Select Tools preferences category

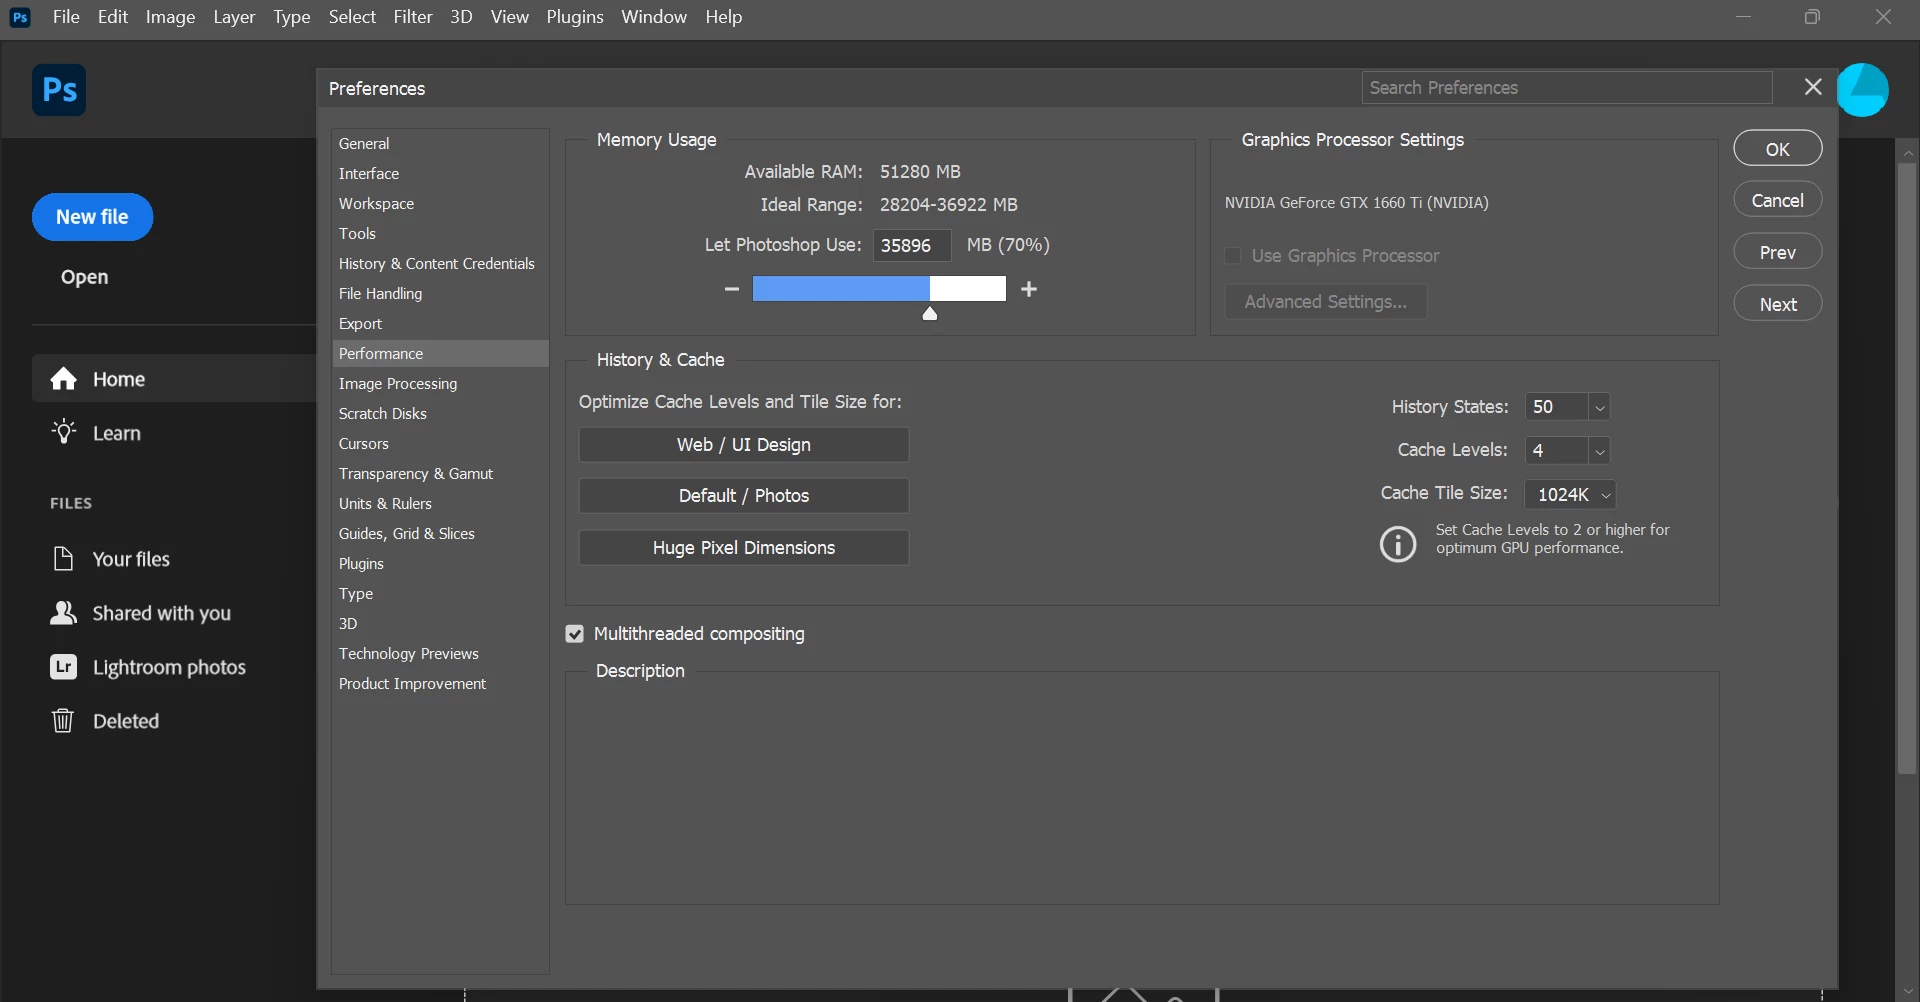[440, 234]
